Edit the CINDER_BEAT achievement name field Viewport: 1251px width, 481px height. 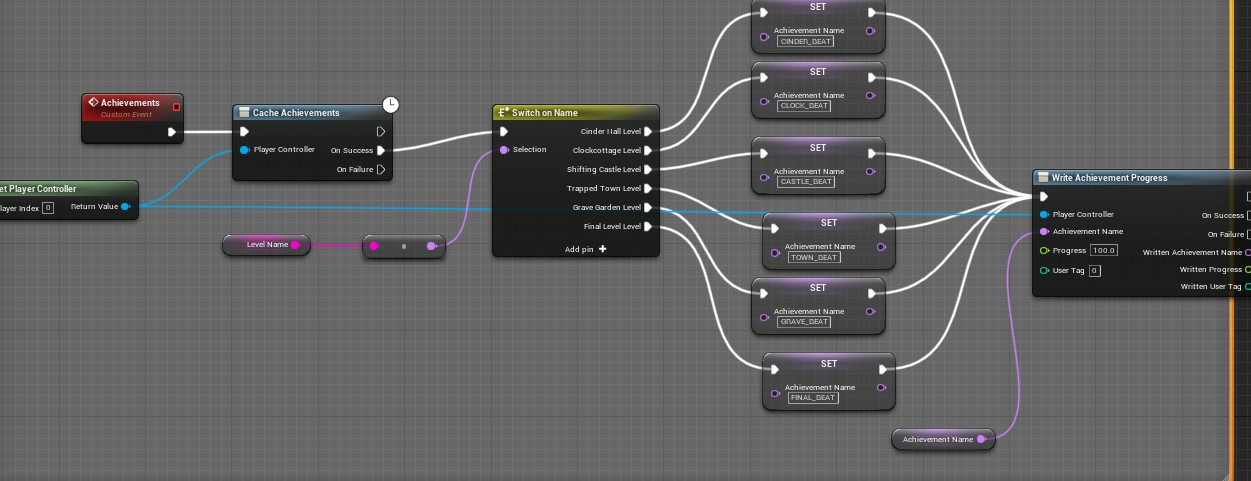803,41
